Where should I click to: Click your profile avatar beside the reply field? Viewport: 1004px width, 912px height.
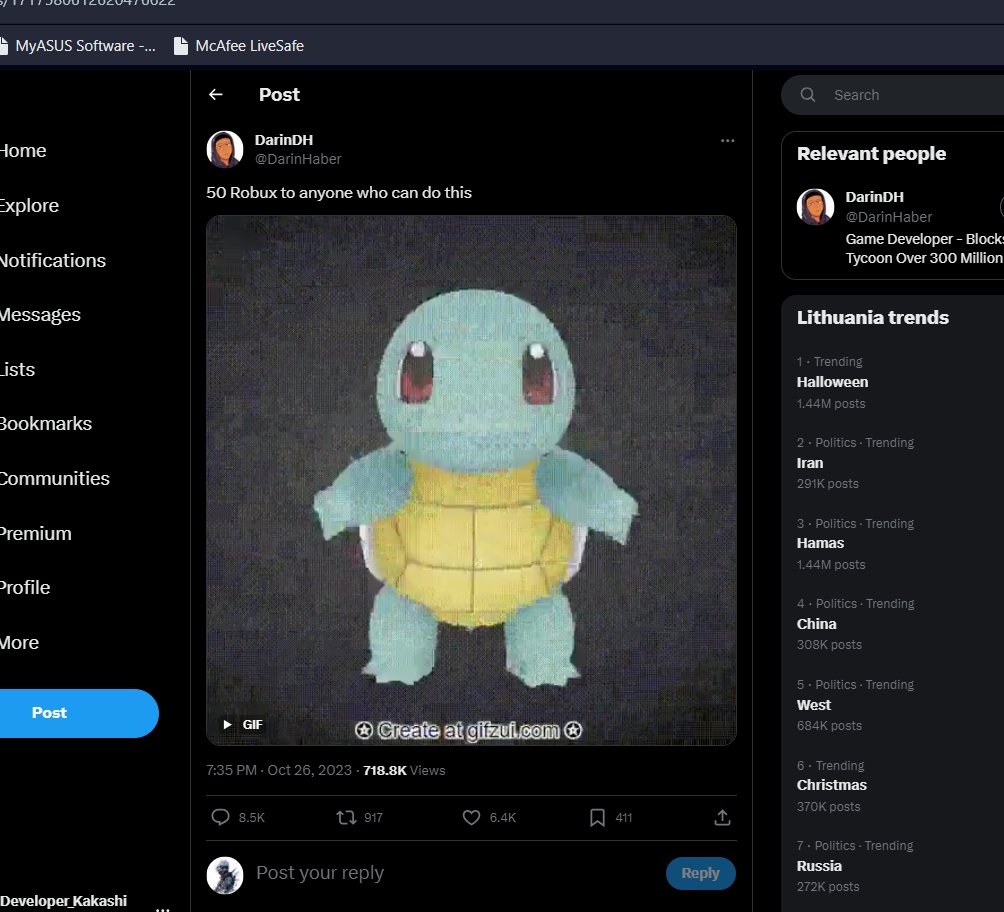tap(225, 875)
